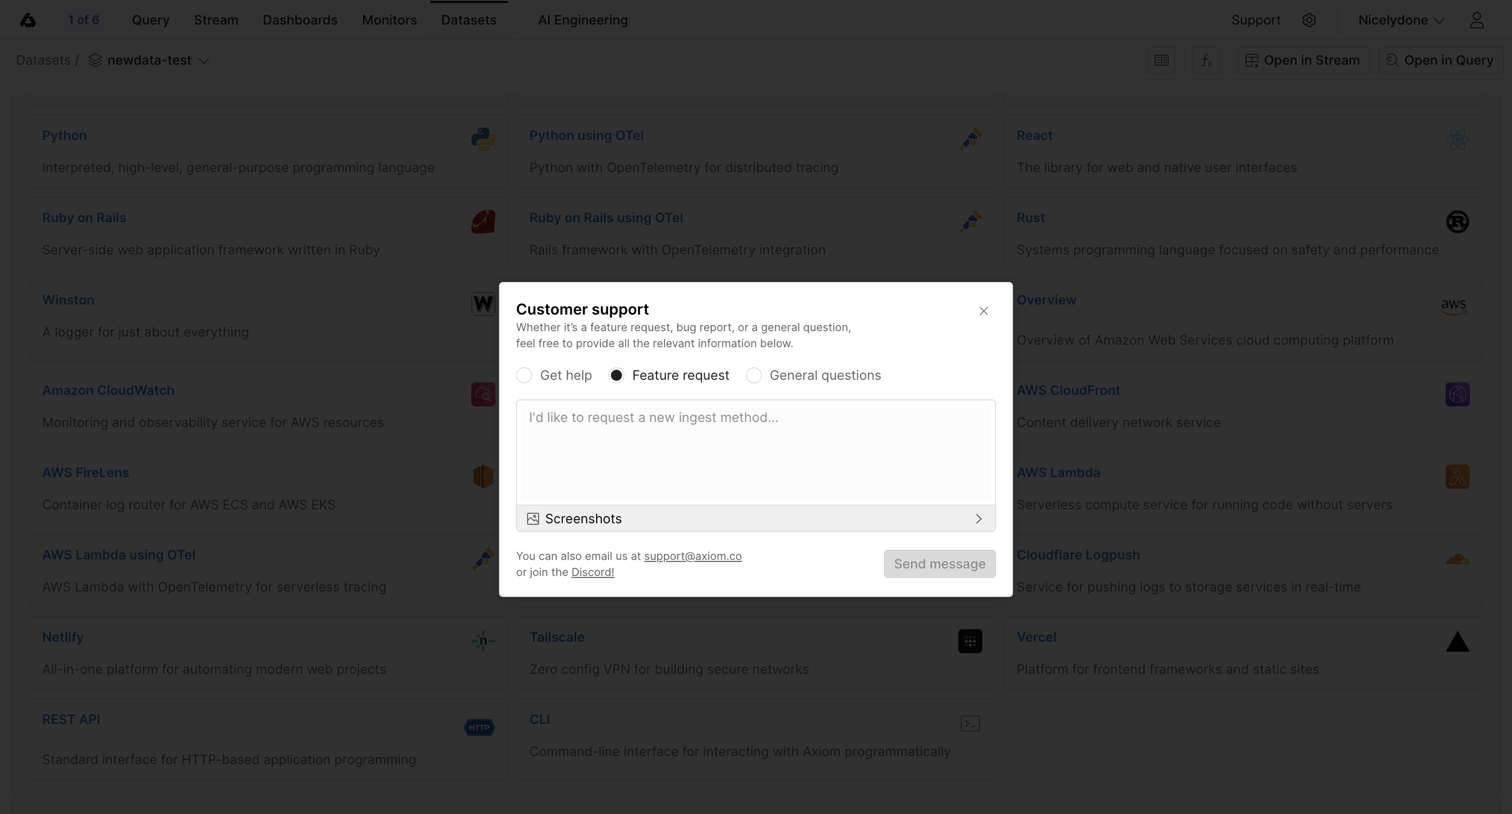Click the feature request message text area

(x=756, y=451)
